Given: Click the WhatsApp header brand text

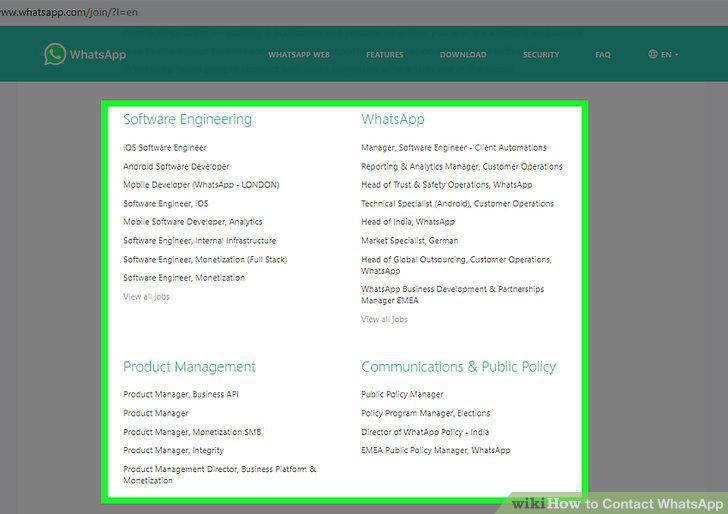Looking at the screenshot, I should (98, 54).
